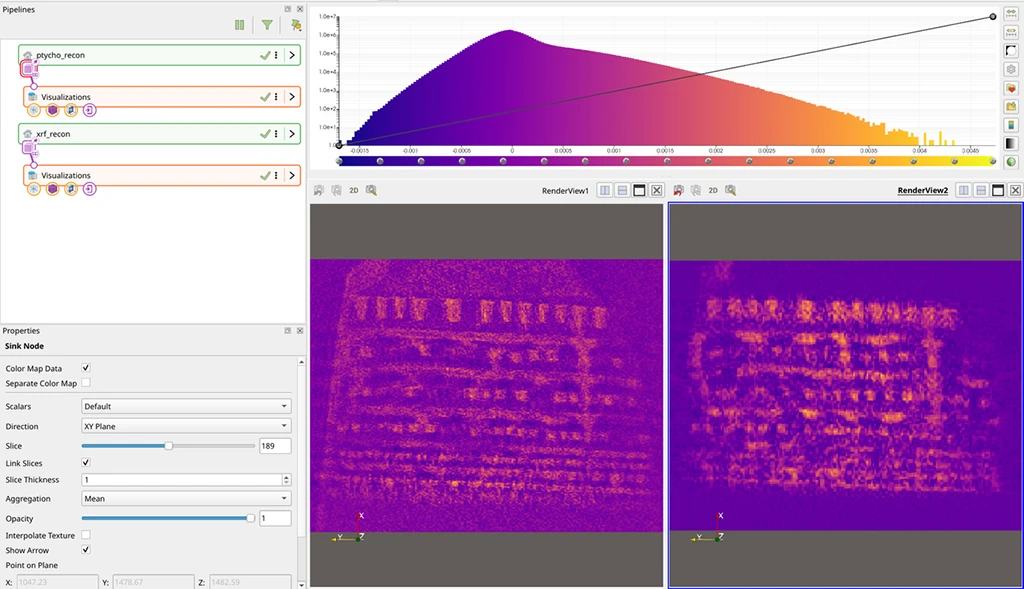Screen dimensions: 1024x589
Task: Split RenderView1 vertically
Action: pos(622,191)
